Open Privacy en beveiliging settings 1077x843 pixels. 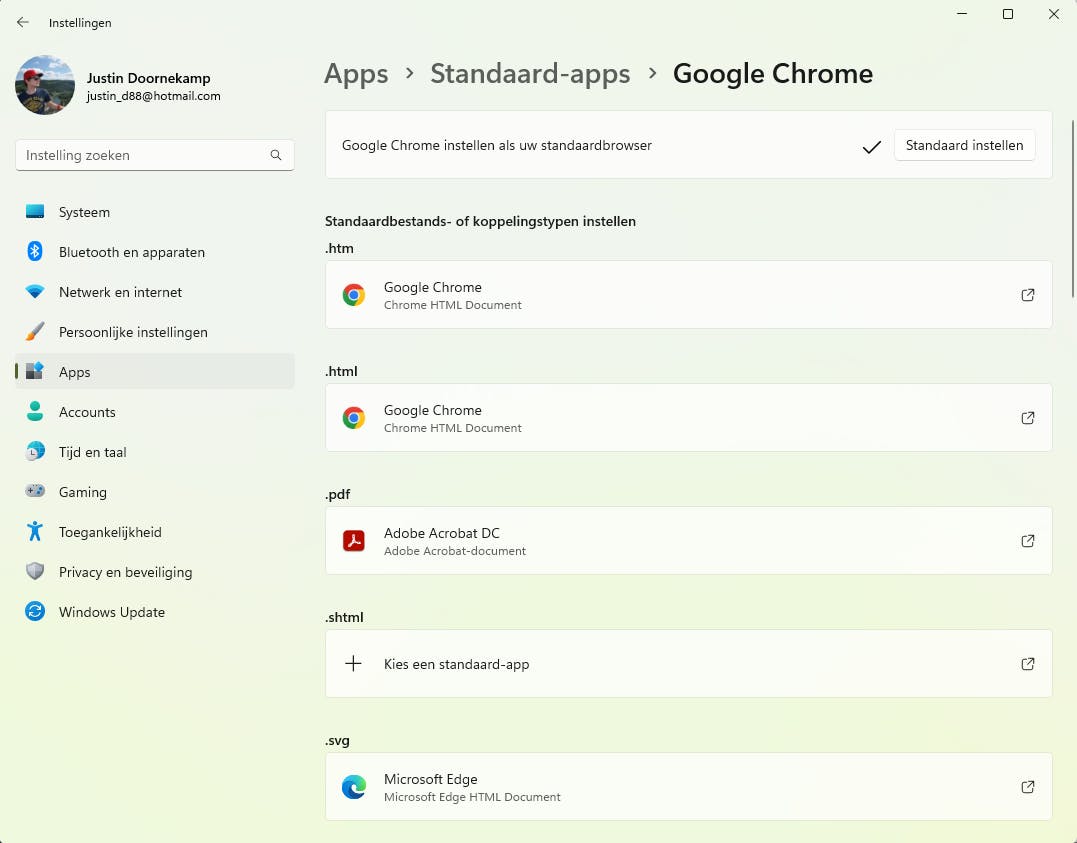[125, 572]
